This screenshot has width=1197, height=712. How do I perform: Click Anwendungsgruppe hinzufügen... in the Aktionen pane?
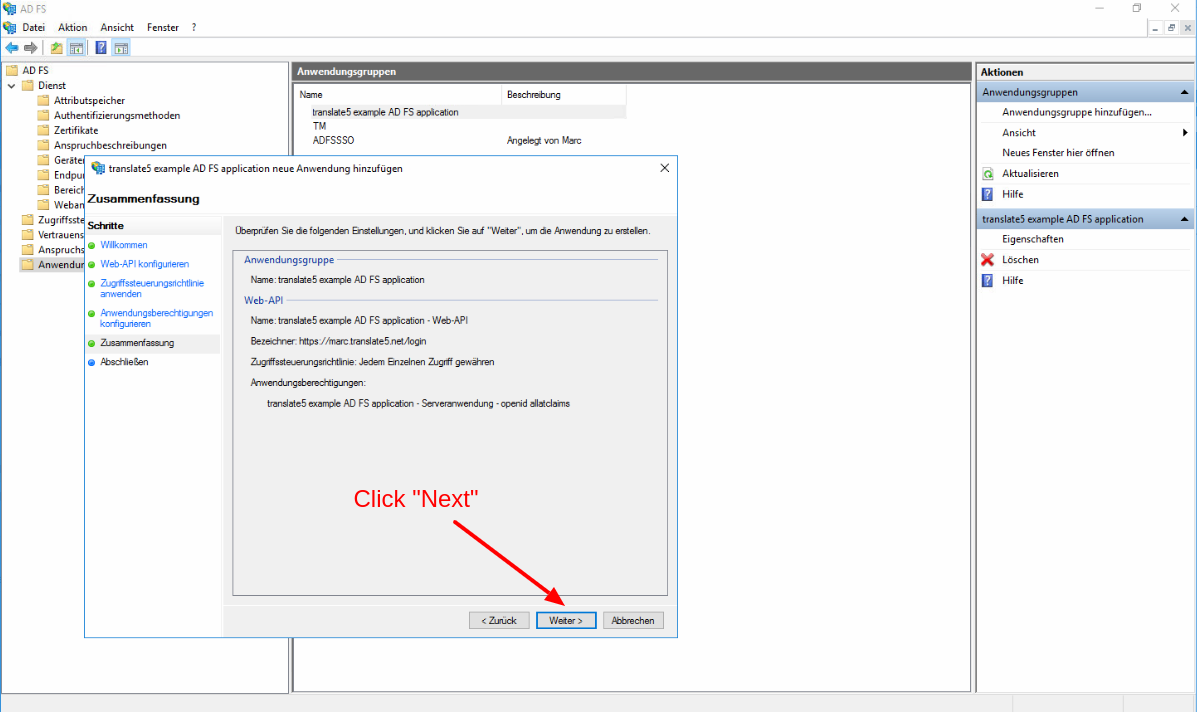(1076, 112)
